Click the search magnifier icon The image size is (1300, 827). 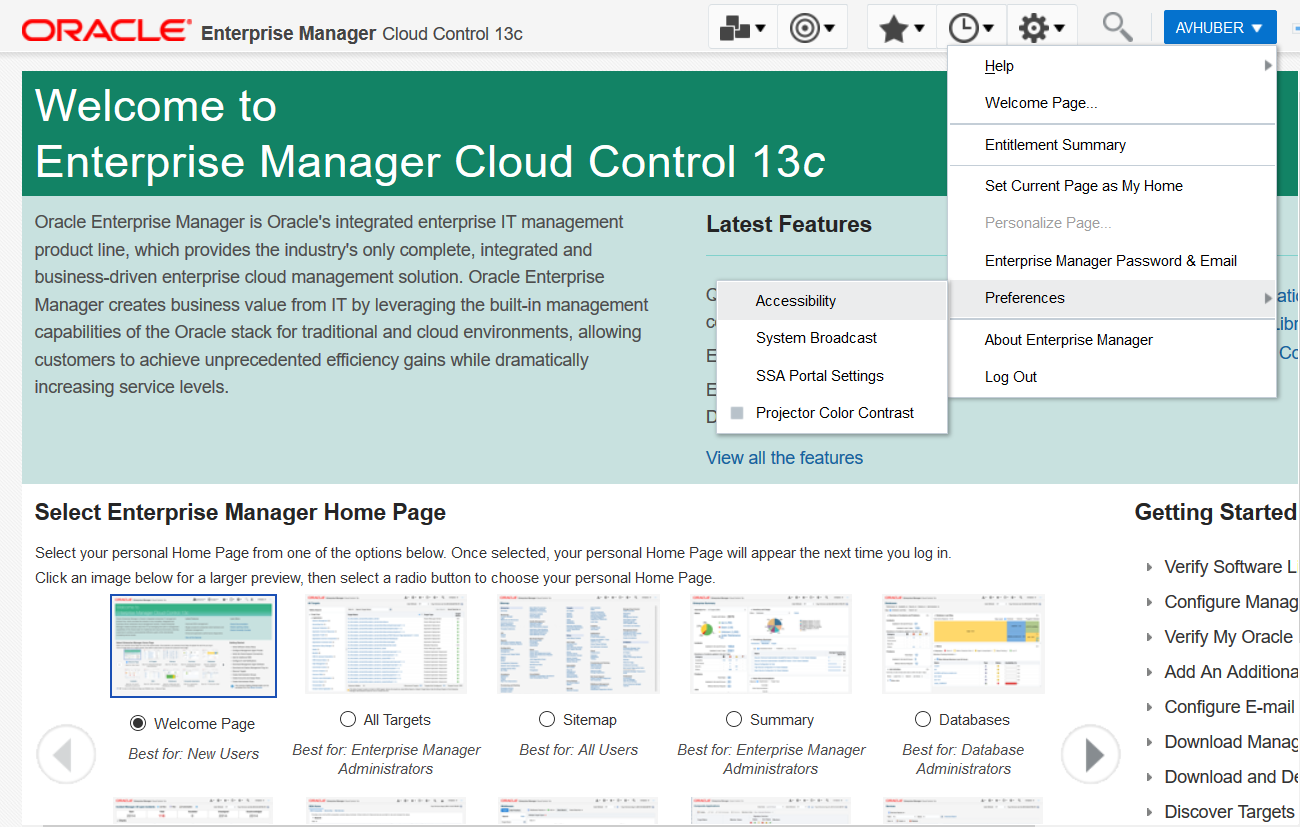1117,27
